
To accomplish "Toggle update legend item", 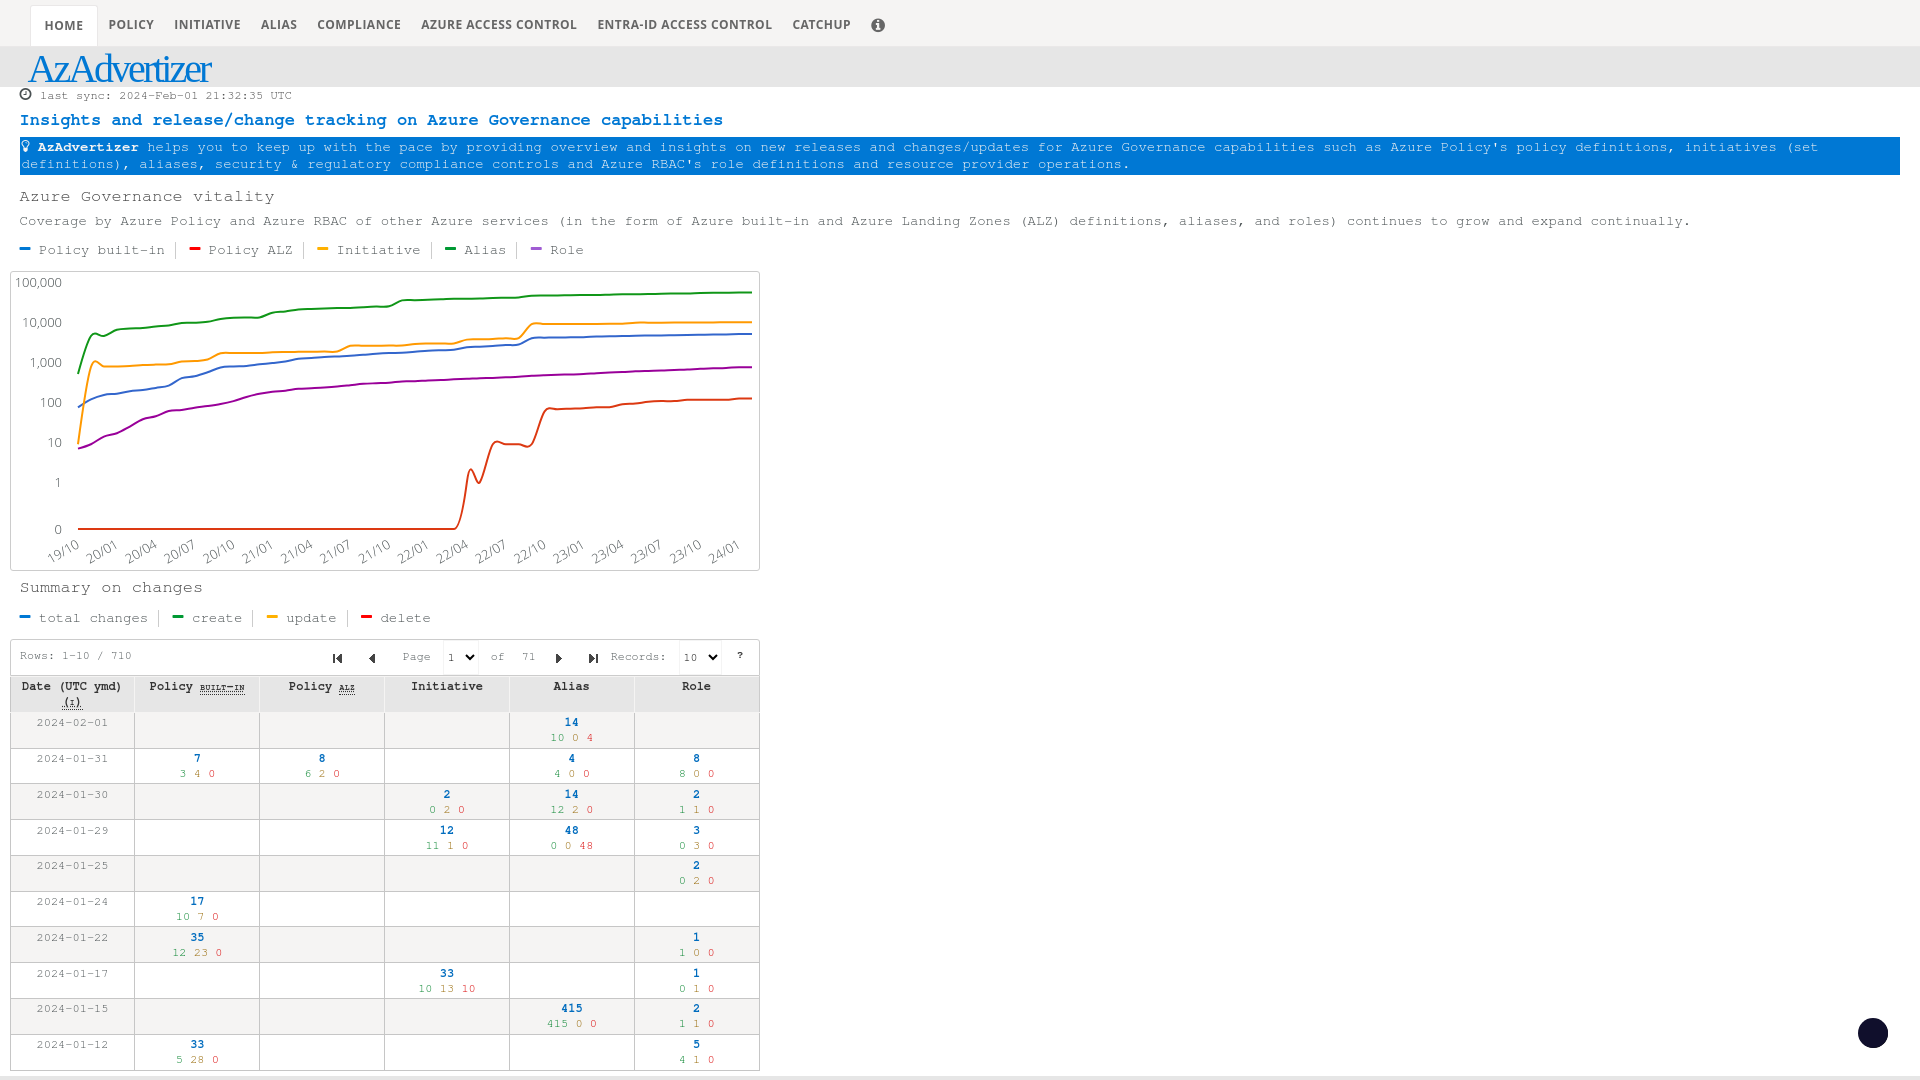I will pyautogui.click(x=302, y=618).
